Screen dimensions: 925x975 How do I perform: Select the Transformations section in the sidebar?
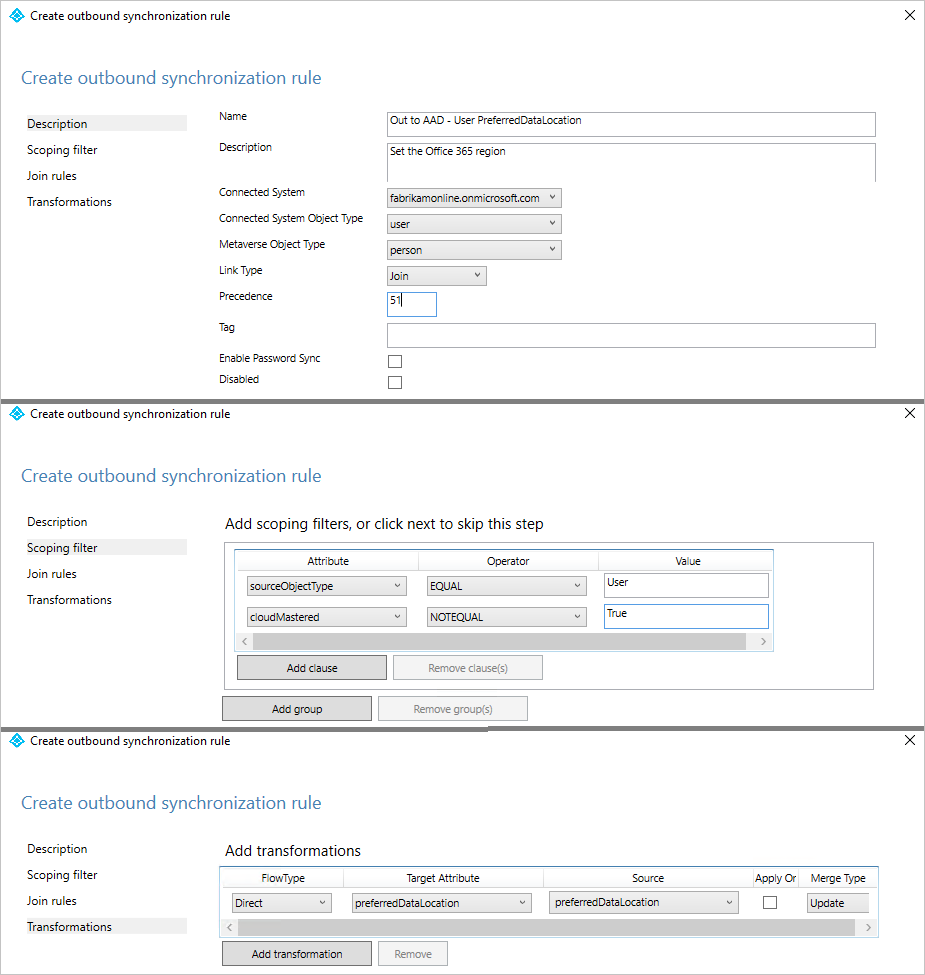pyautogui.click(x=69, y=926)
